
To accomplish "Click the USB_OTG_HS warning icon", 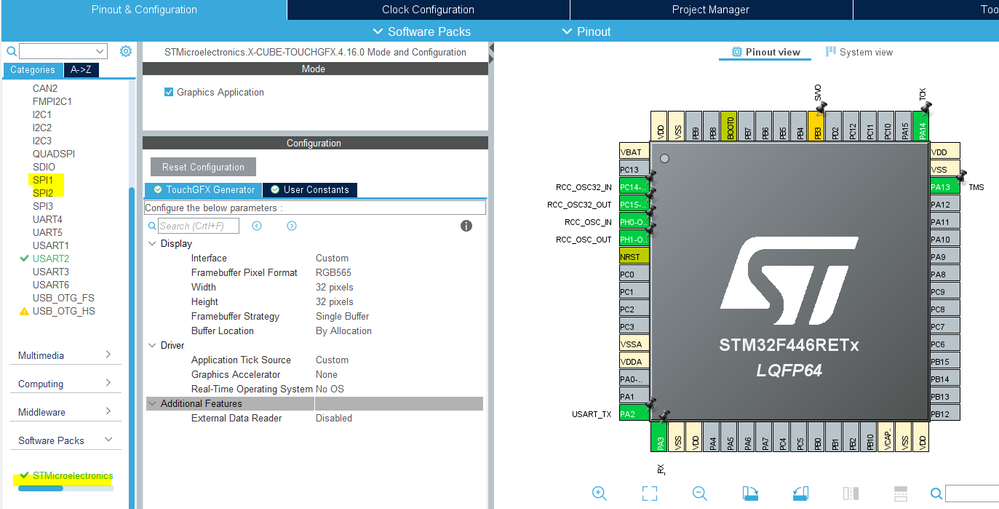I will [x=24, y=312].
